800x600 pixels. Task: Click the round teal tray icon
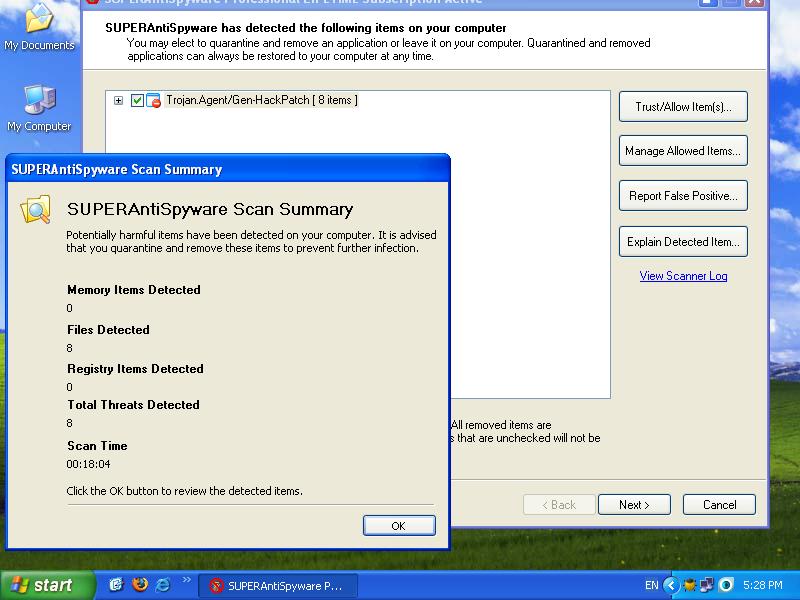point(726,585)
